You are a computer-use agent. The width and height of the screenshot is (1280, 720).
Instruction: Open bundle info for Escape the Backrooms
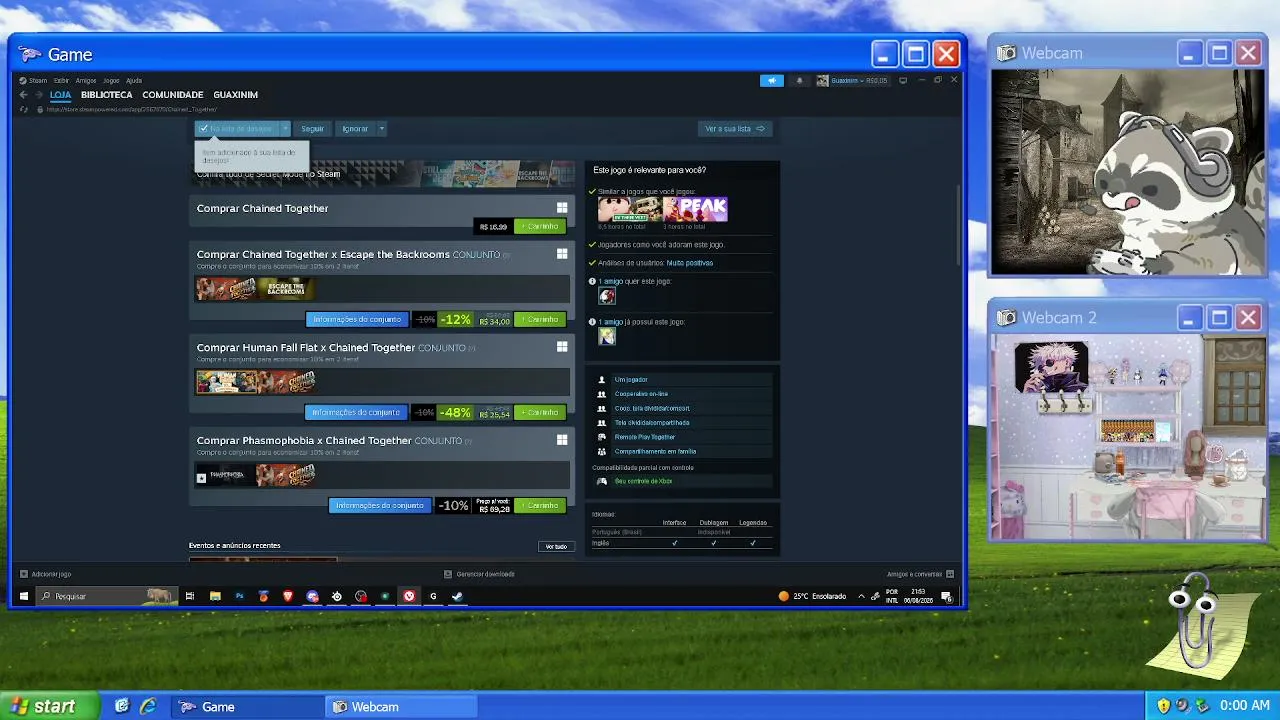click(357, 319)
